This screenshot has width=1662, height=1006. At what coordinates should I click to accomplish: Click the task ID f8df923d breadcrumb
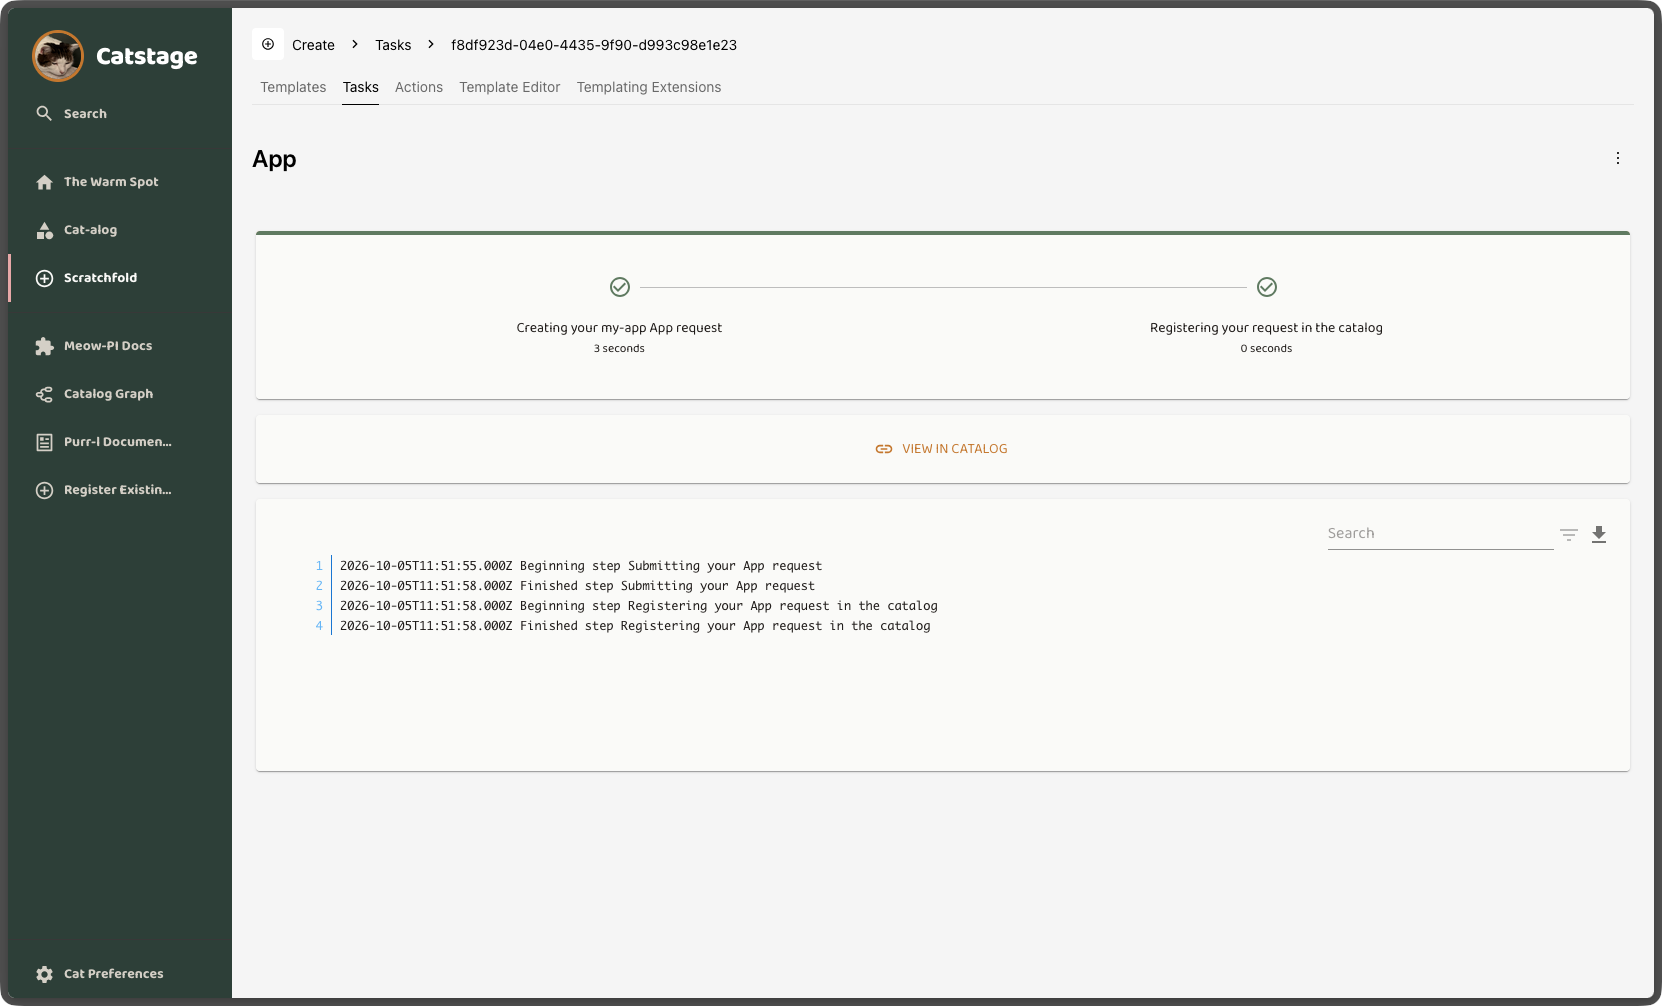click(x=594, y=45)
